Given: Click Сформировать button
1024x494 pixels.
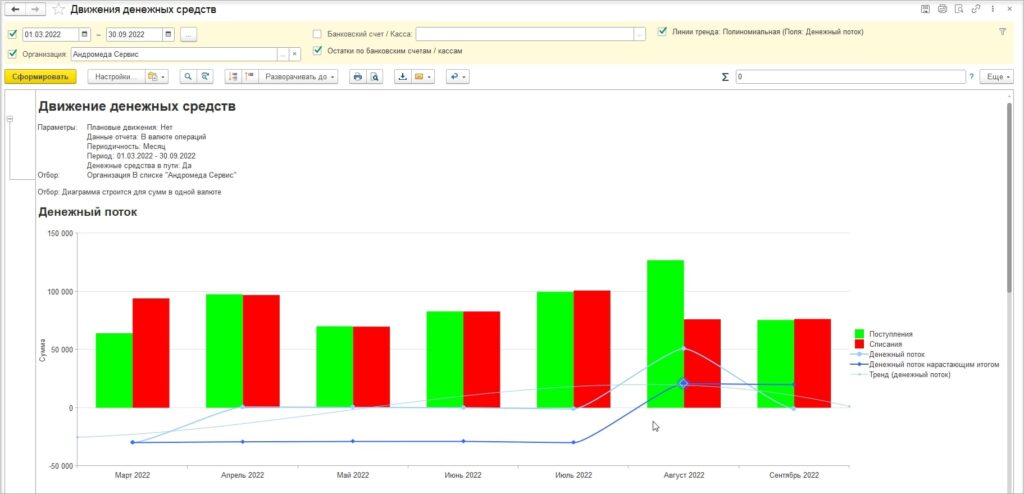Looking at the screenshot, I should (x=40, y=76).
